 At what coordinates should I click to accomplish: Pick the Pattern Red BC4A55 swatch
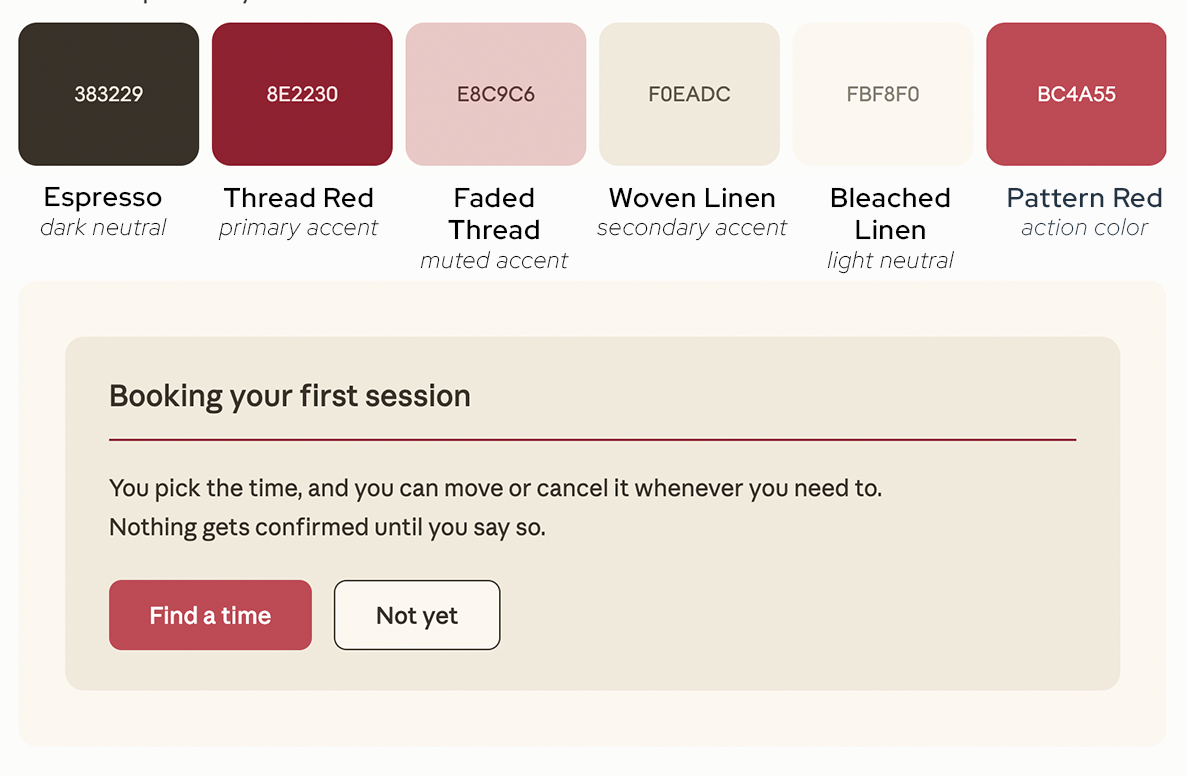[1076, 94]
